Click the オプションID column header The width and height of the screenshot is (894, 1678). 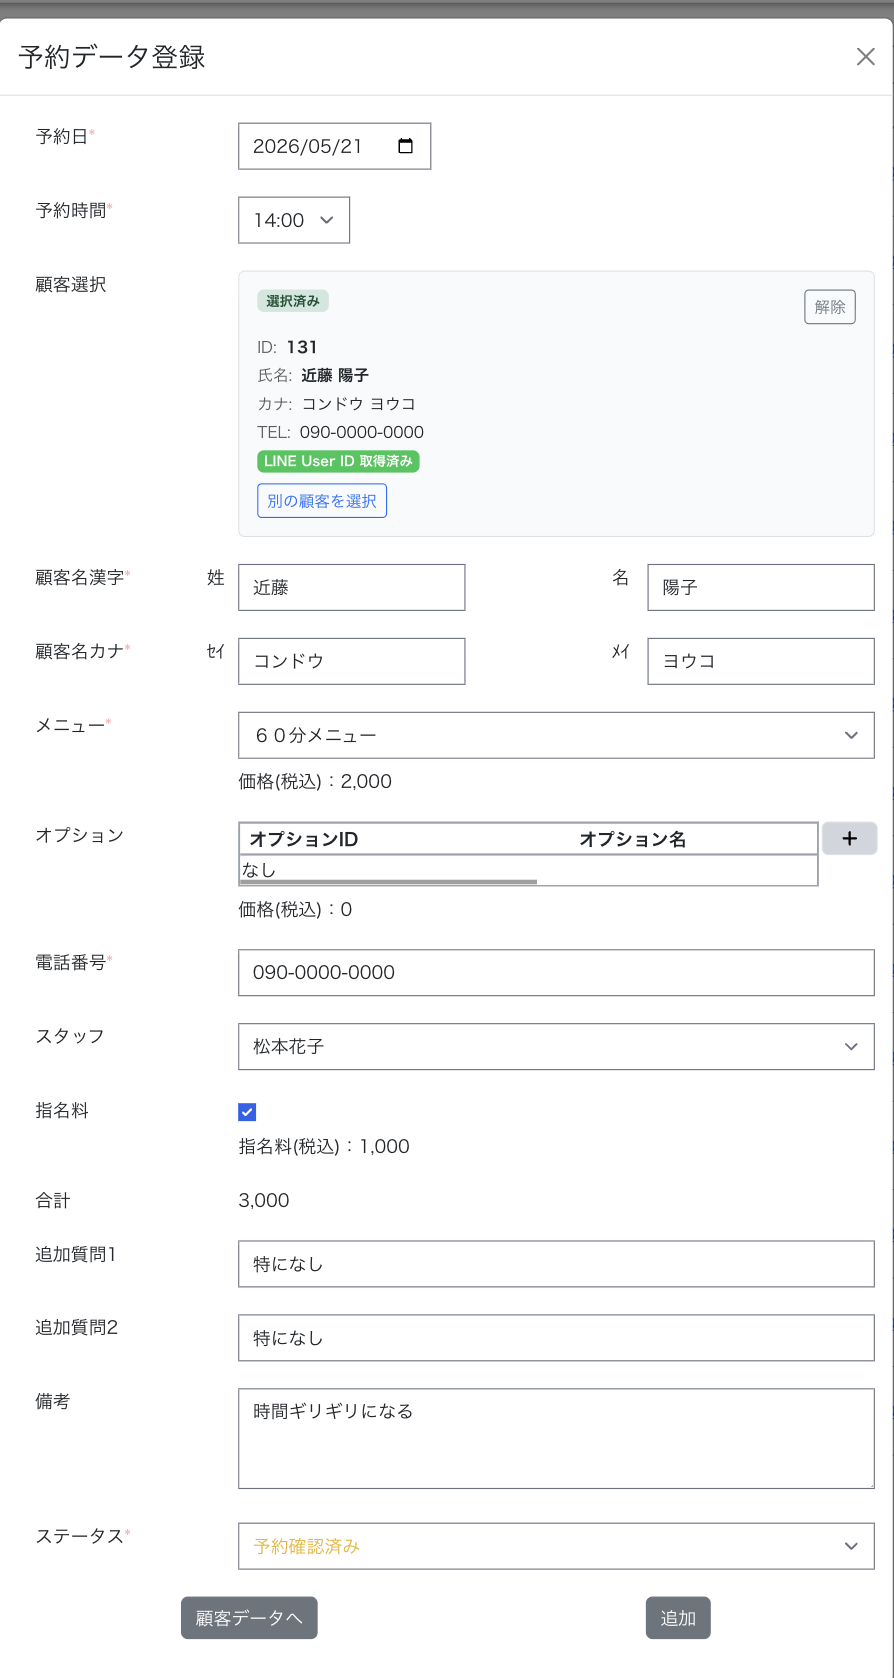coord(304,839)
